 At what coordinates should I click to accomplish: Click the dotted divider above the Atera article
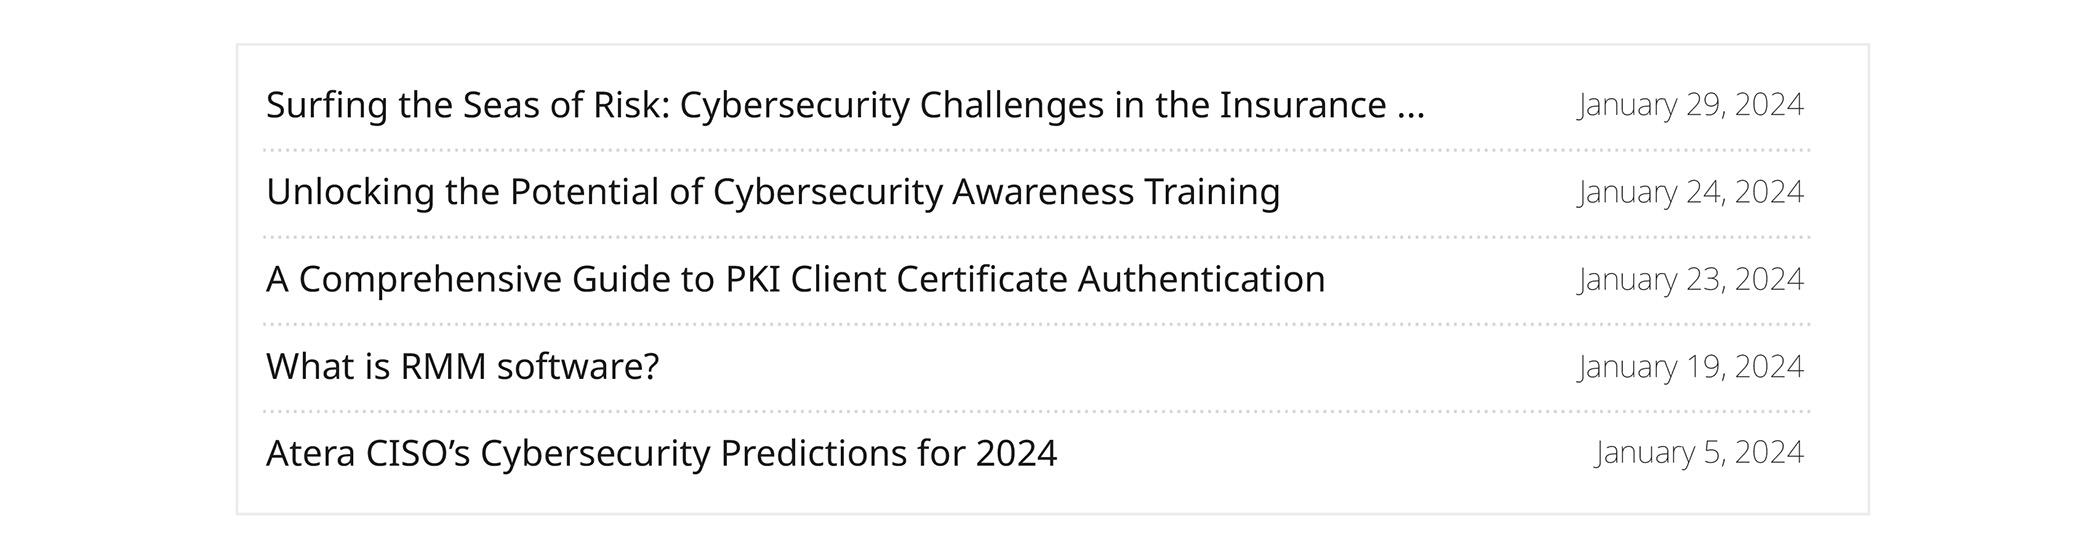tap(1036, 411)
